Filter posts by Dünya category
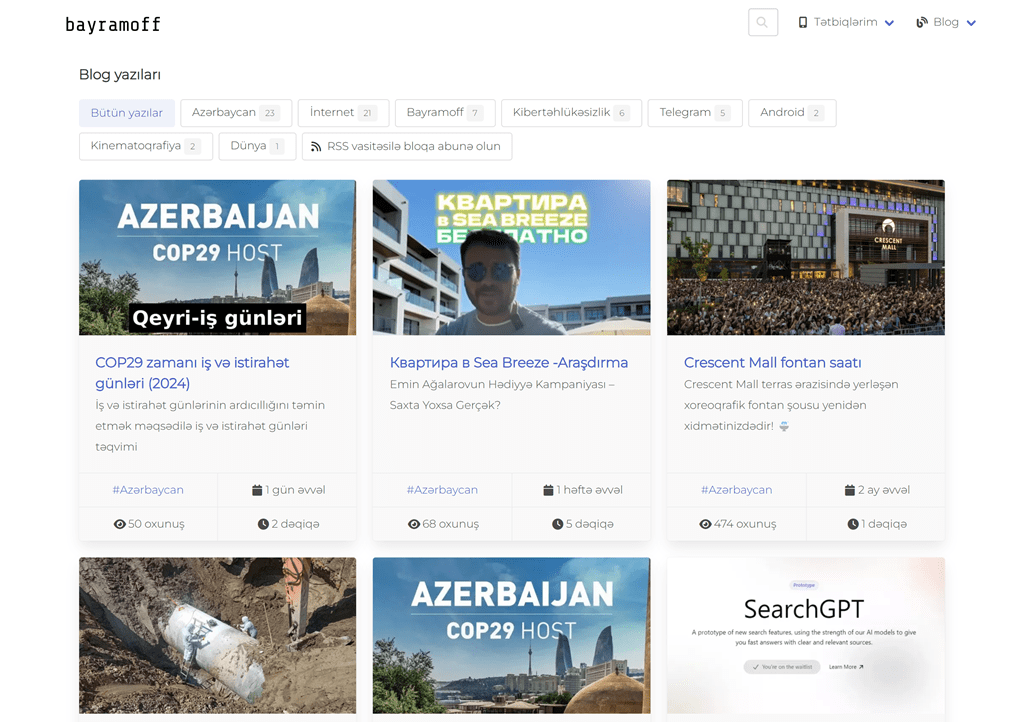Screen dimensions: 1024x722 point(257,146)
